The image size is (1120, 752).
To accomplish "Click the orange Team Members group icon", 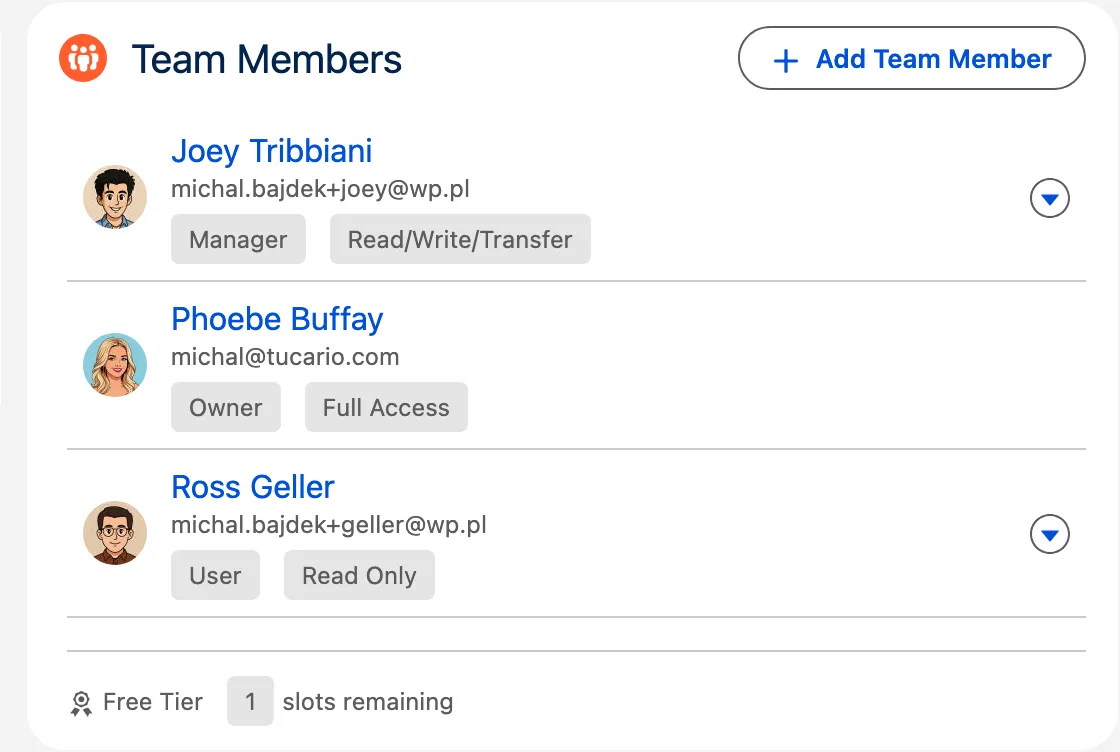I will pyautogui.click(x=83, y=59).
